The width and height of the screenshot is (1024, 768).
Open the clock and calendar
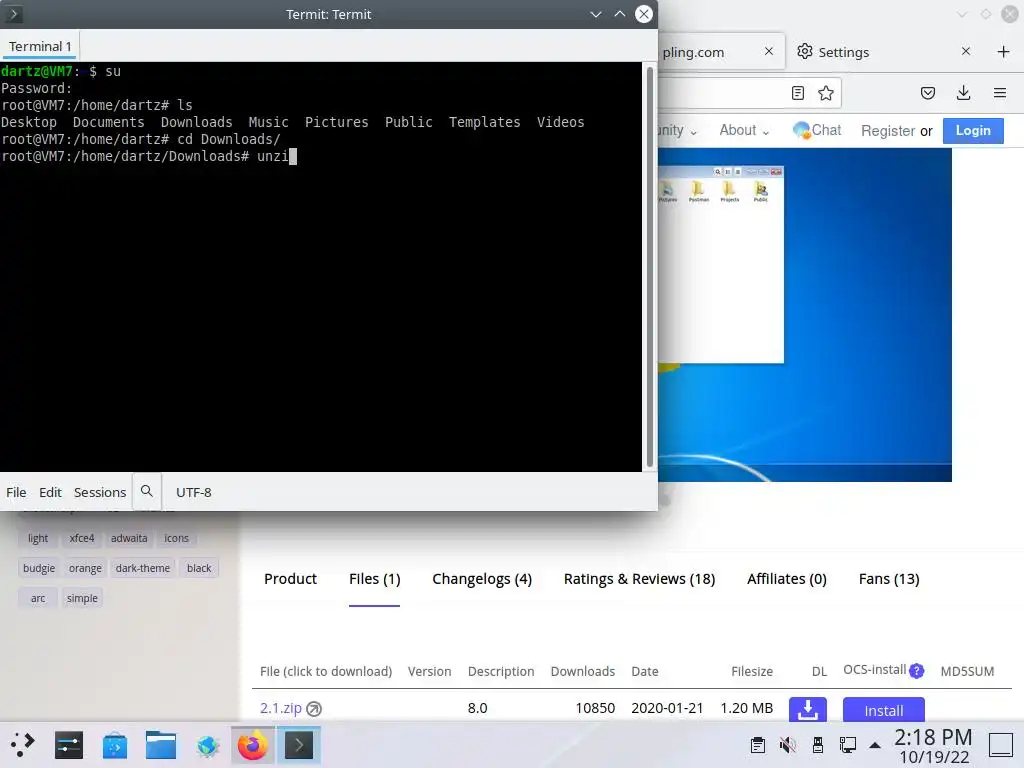click(x=933, y=746)
